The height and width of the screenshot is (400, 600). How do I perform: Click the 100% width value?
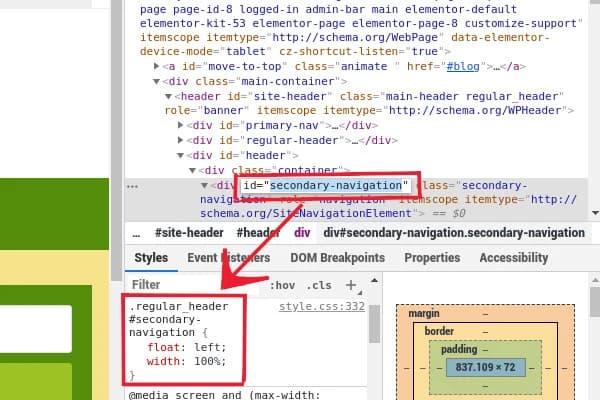(207, 361)
